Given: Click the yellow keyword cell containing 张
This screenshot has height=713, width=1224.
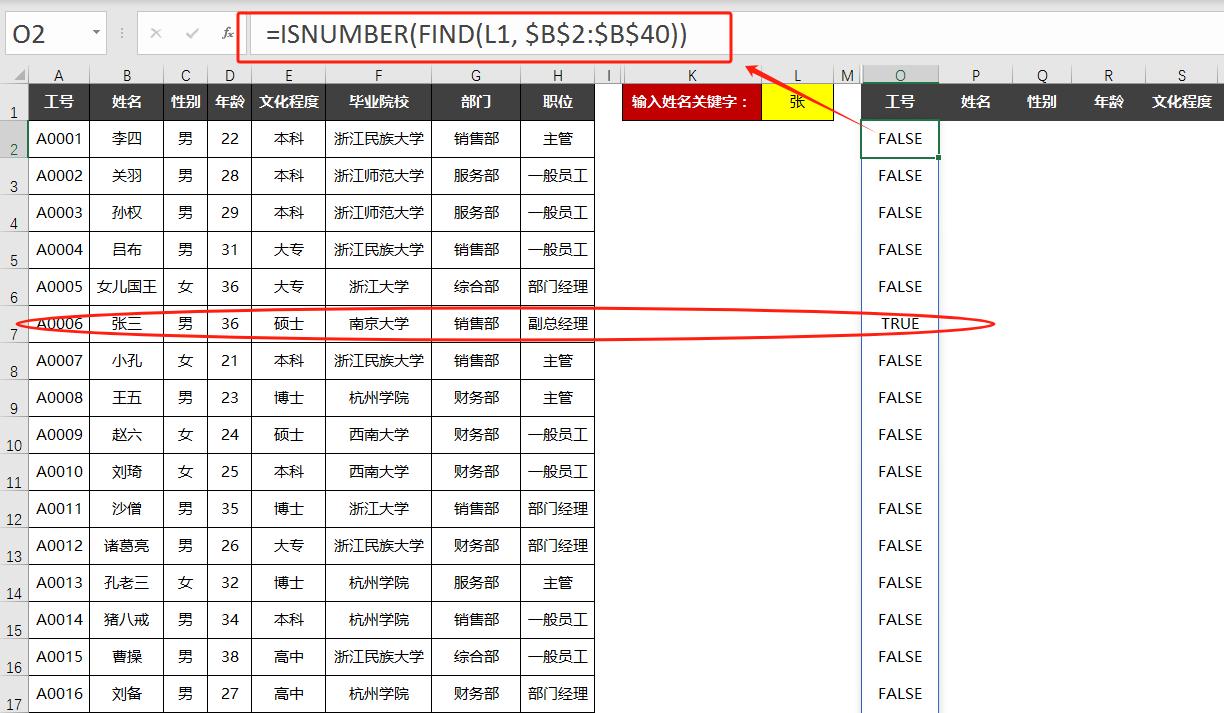Looking at the screenshot, I should [x=797, y=102].
